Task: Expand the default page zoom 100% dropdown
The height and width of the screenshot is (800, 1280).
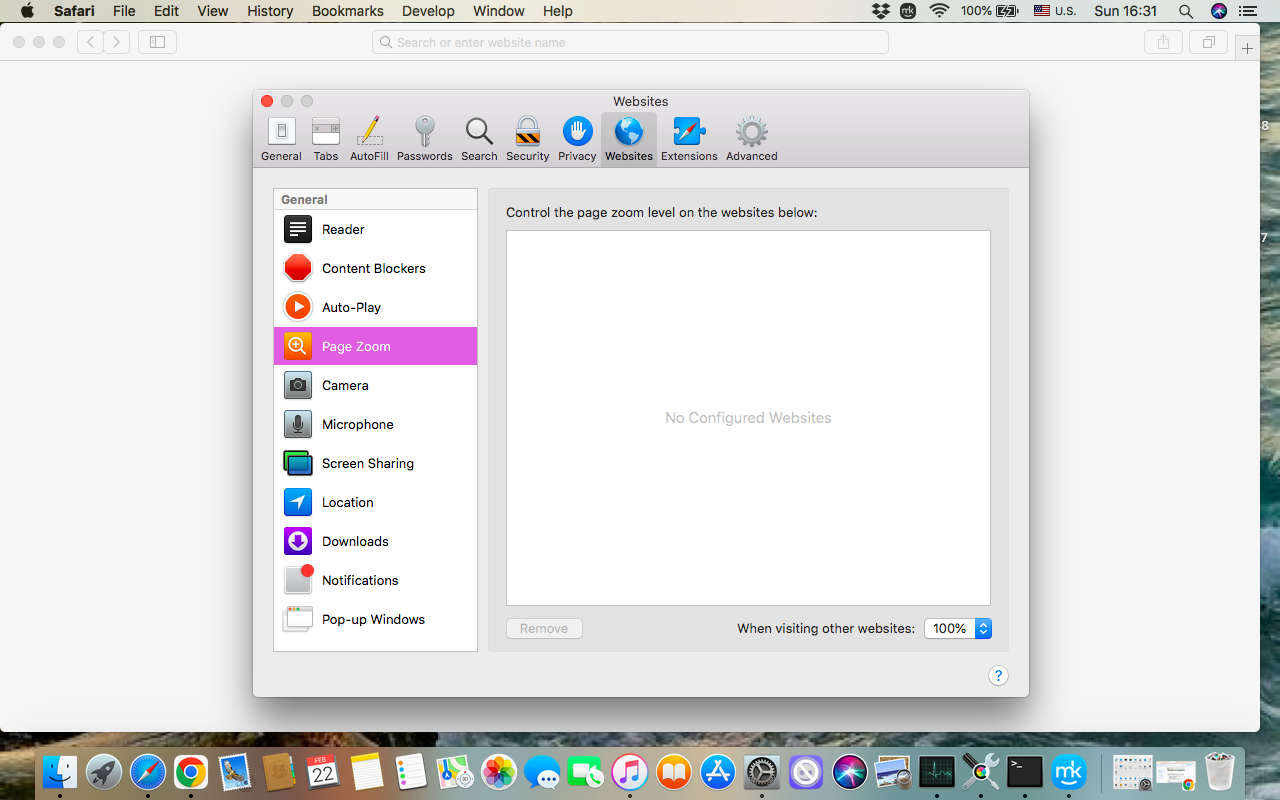Action: click(957, 628)
